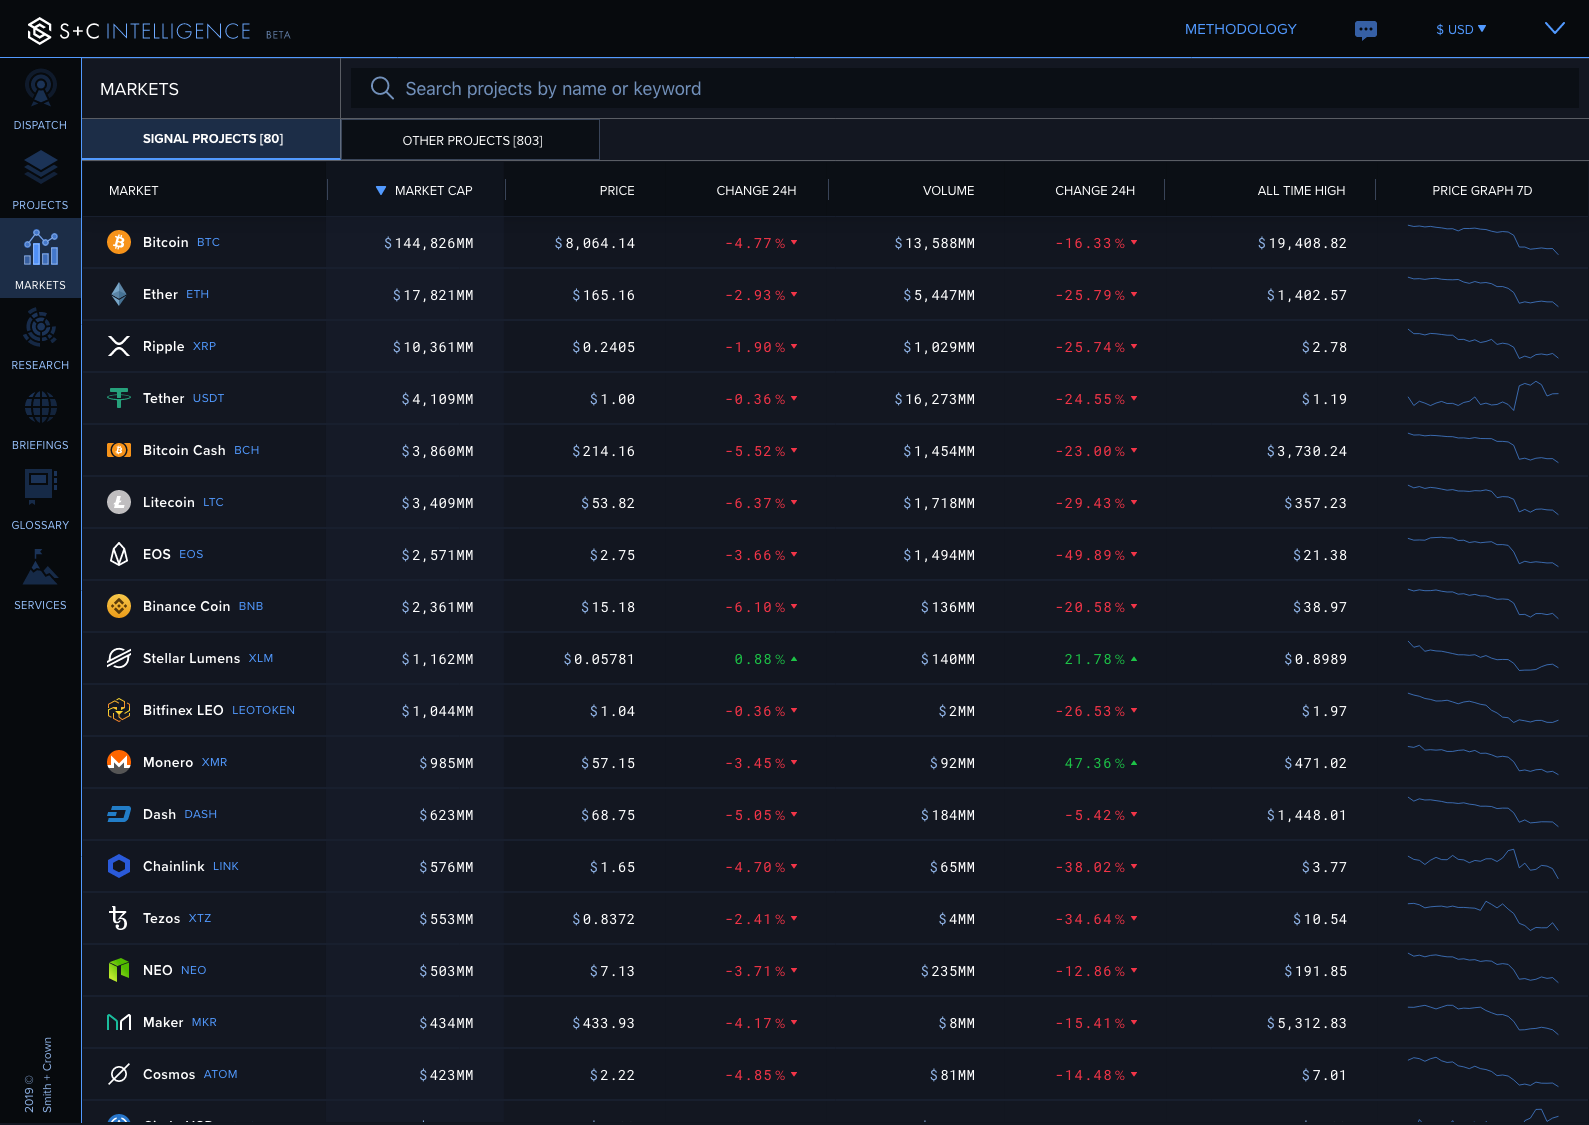The image size is (1589, 1125).
Task: Sort by All Time High column
Action: (x=1301, y=191)
